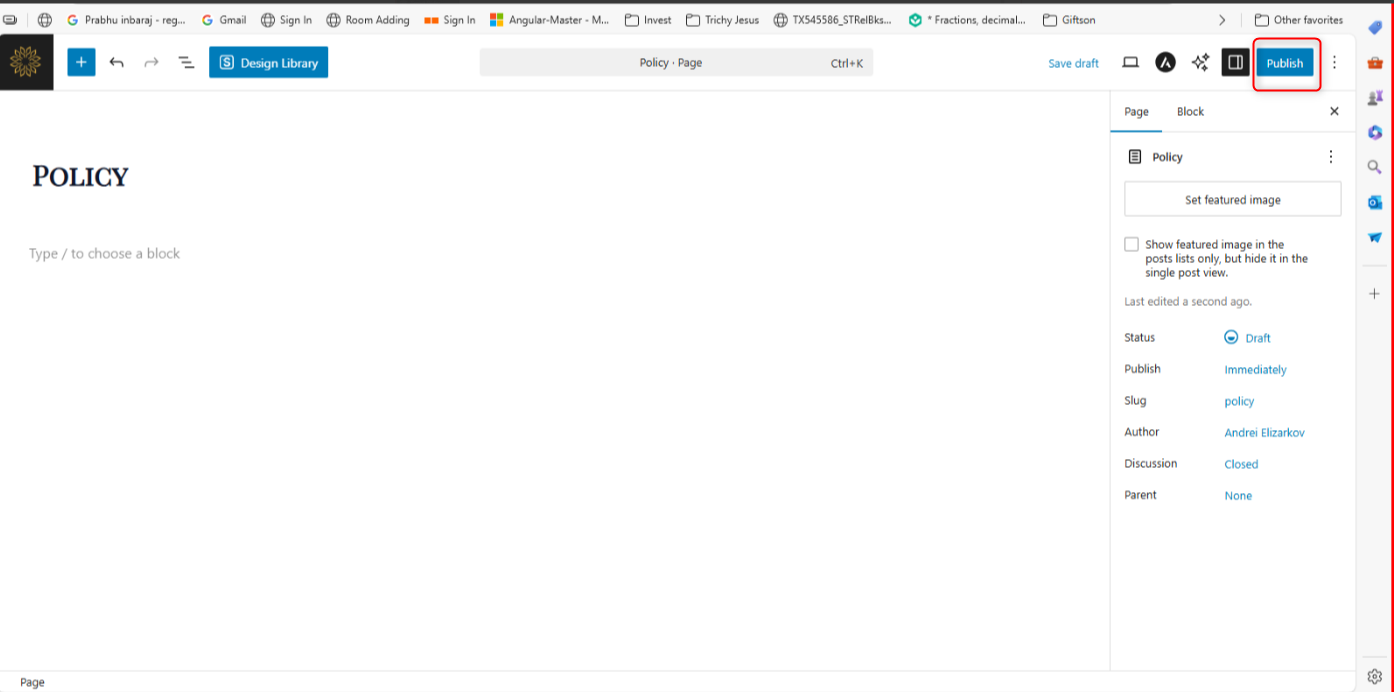Click the redo arrow icon
Viewport: 1394px width, 692px height.
(151, 62)
